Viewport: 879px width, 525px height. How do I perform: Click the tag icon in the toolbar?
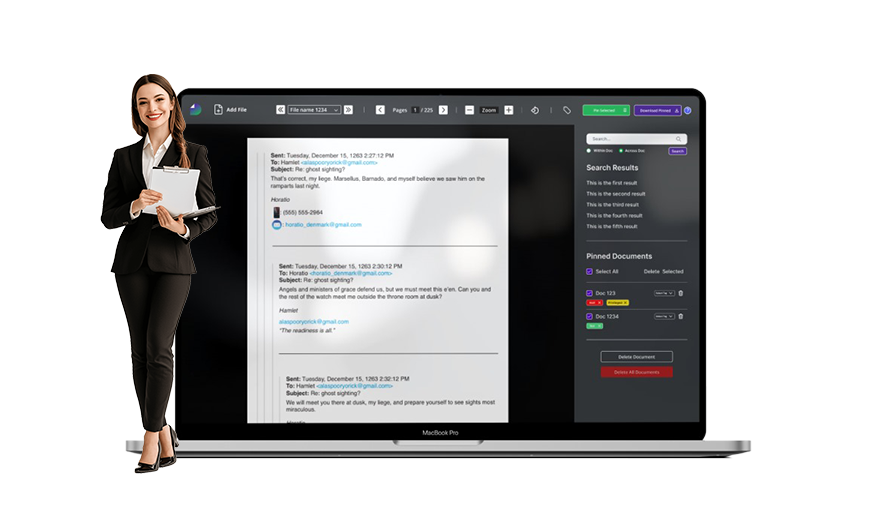point(566,110)
